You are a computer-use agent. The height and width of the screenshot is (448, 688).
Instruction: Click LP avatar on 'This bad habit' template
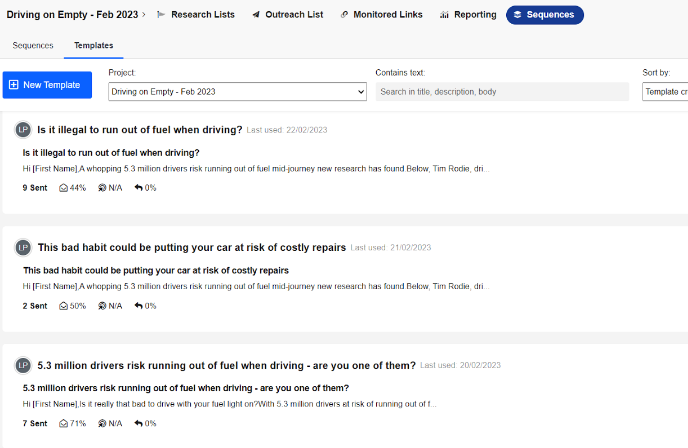click(23, 247)
